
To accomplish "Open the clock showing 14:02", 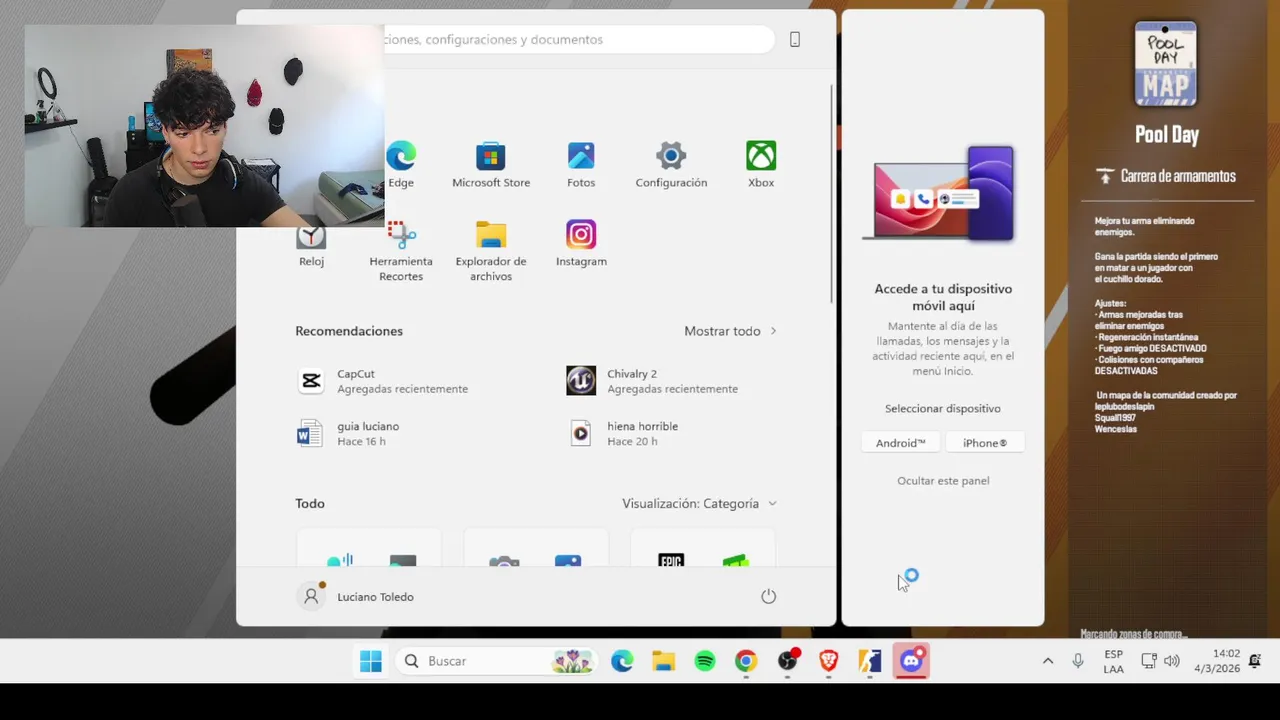I will [x=1217, y=661].
